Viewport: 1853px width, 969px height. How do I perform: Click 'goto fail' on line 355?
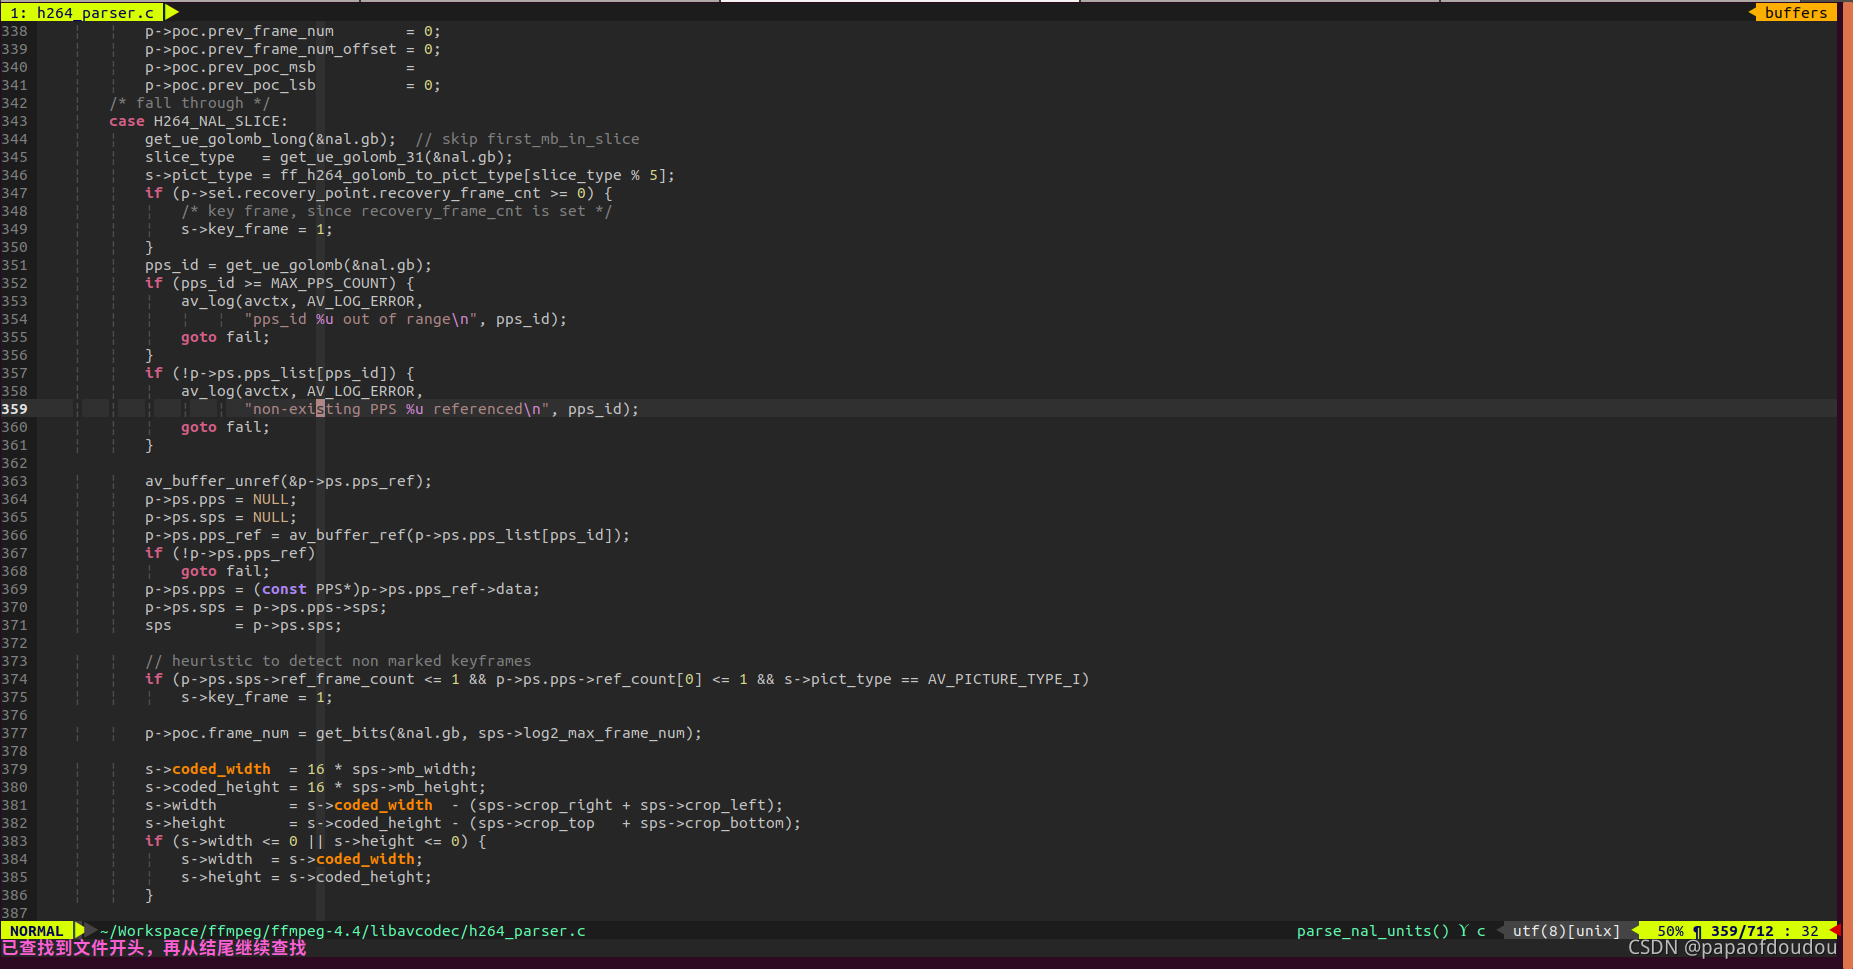pos(225,337)
